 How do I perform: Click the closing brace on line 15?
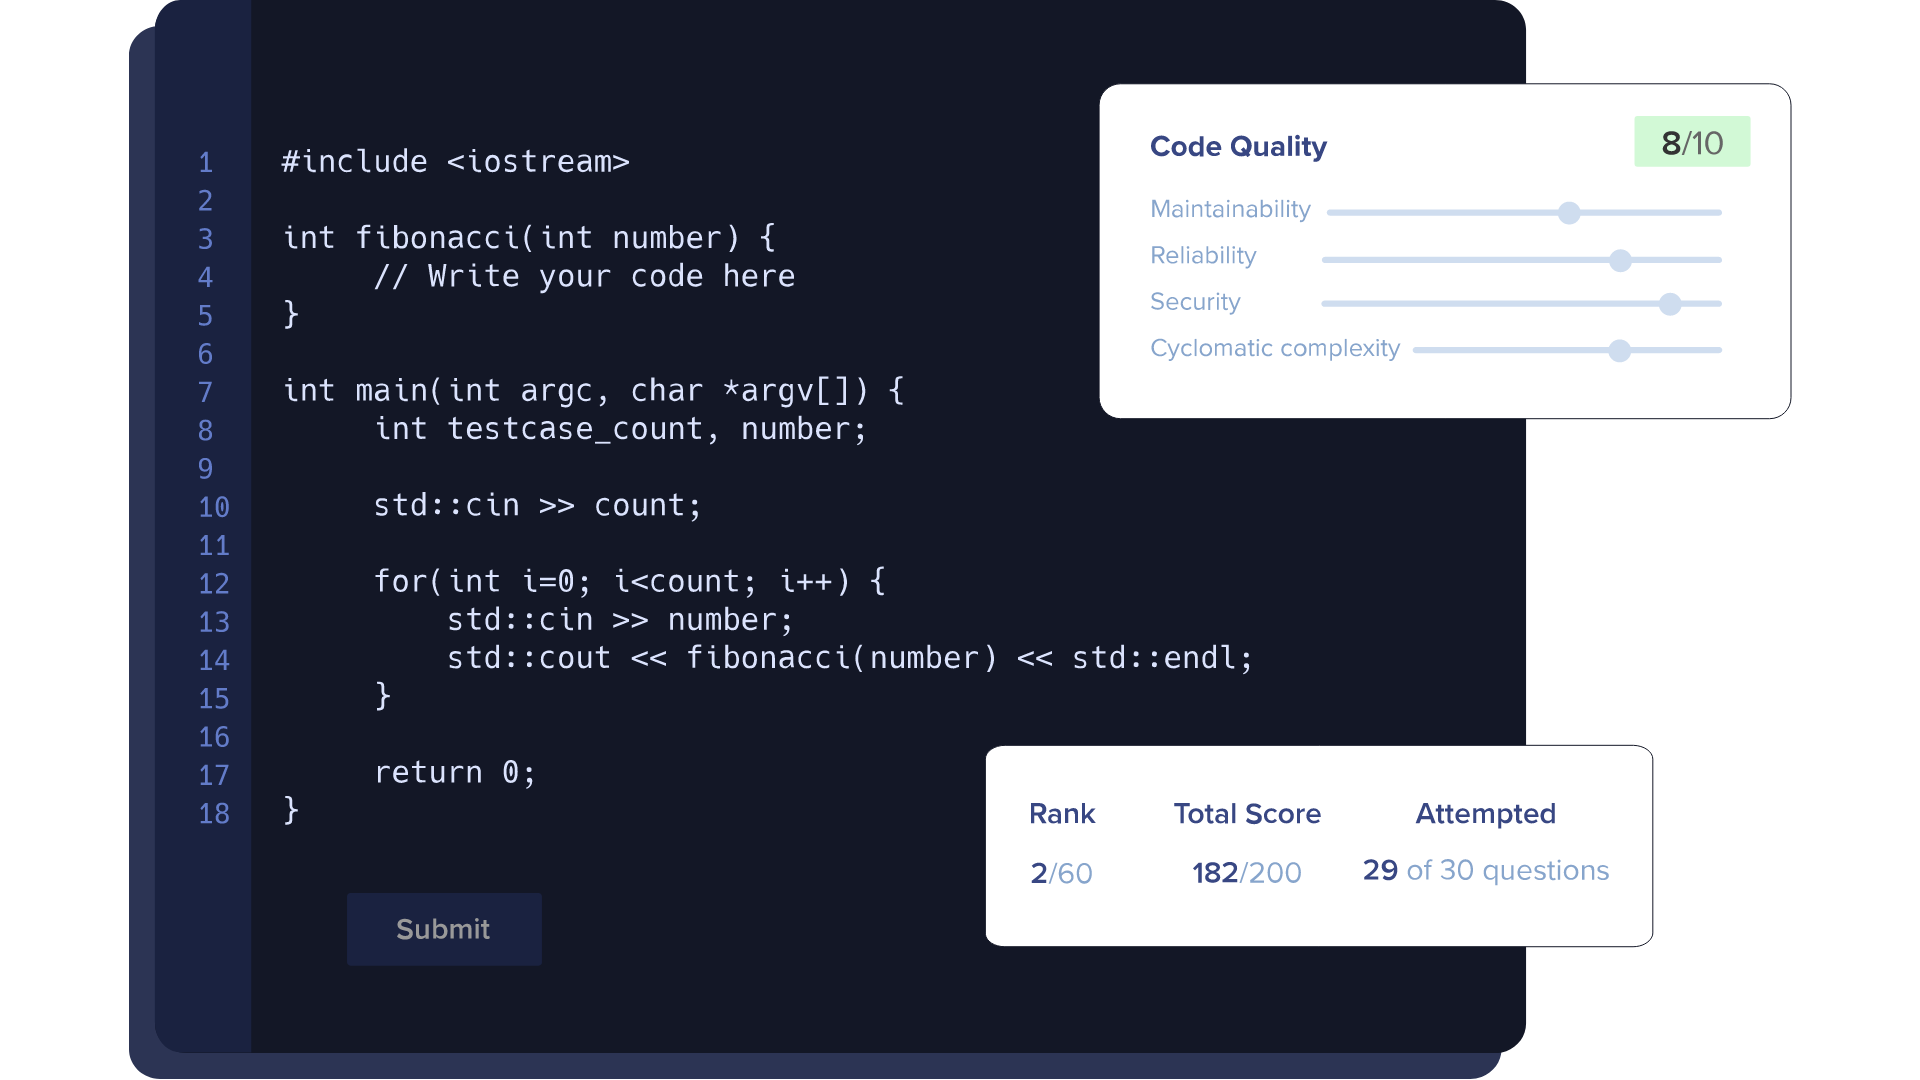pyautogui.click(x=383, y=696)
